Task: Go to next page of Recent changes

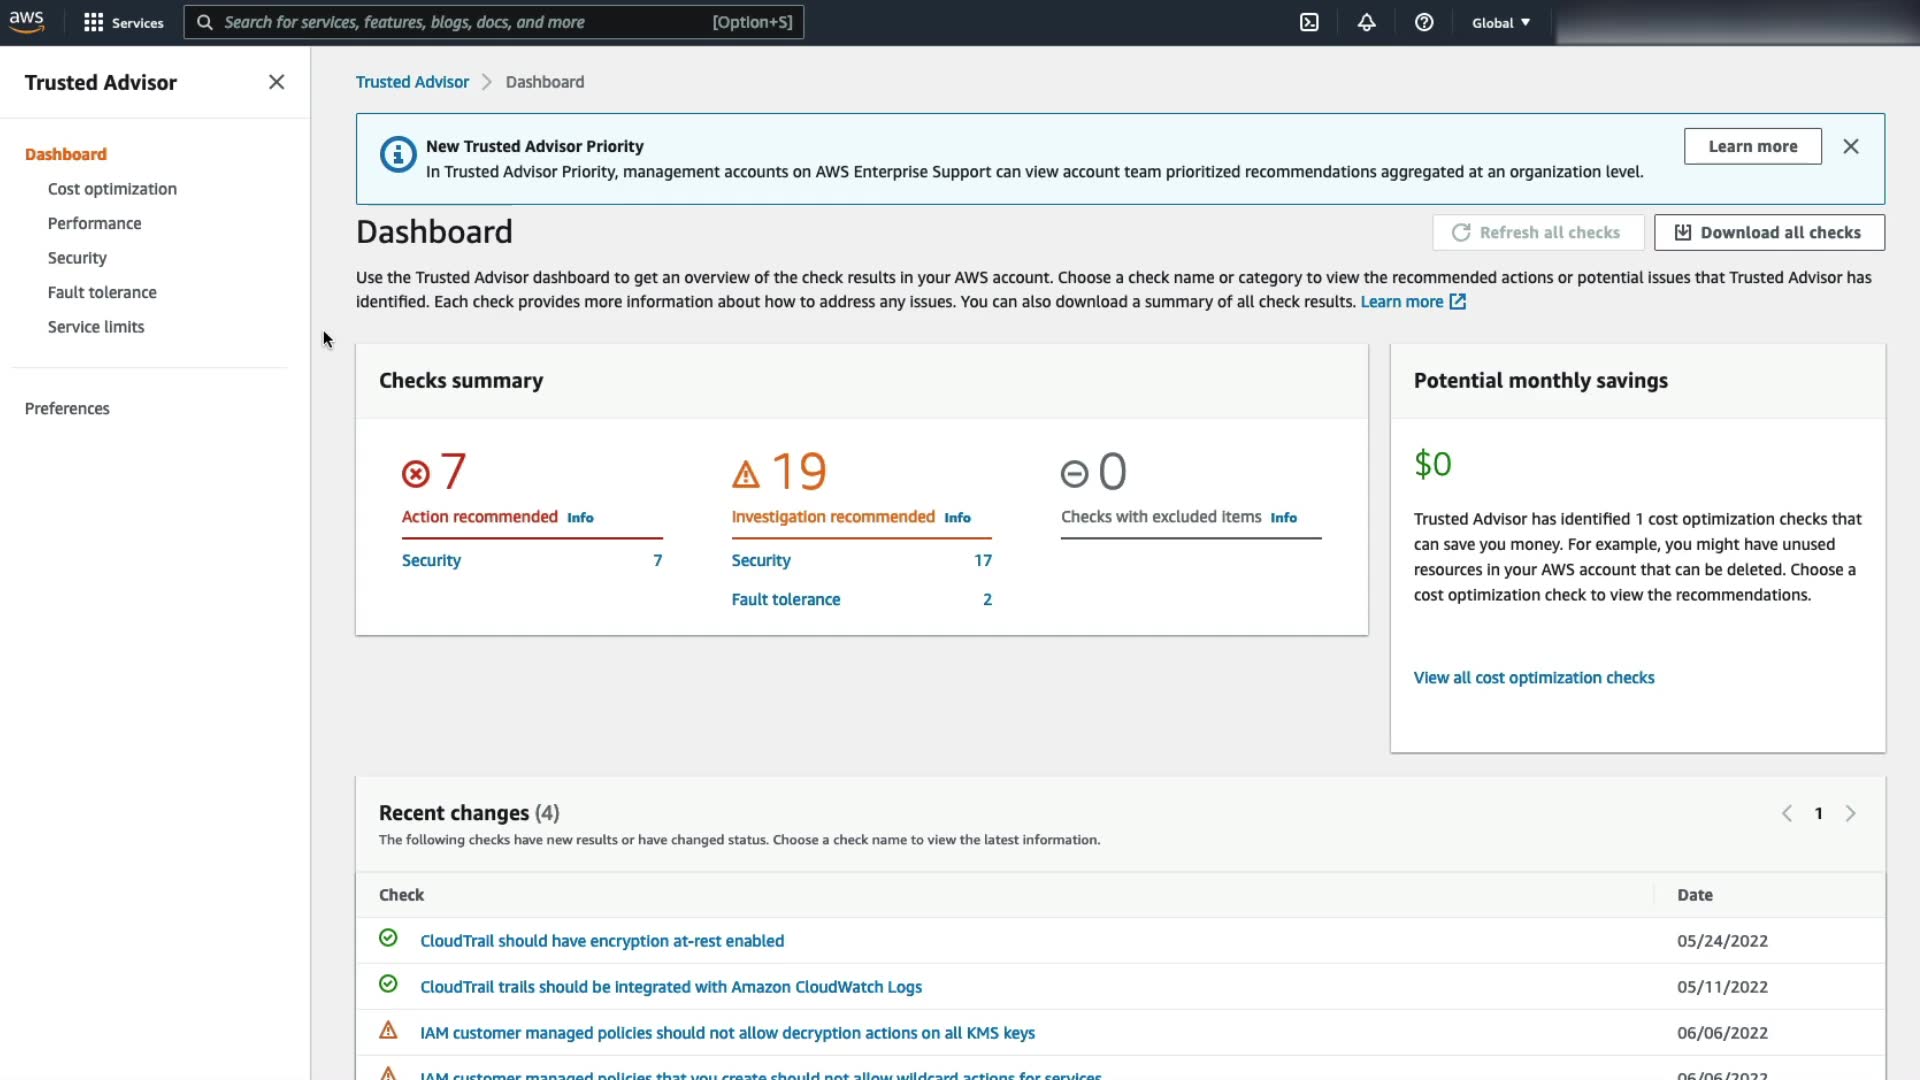Action: click(x=1850, y=814)
